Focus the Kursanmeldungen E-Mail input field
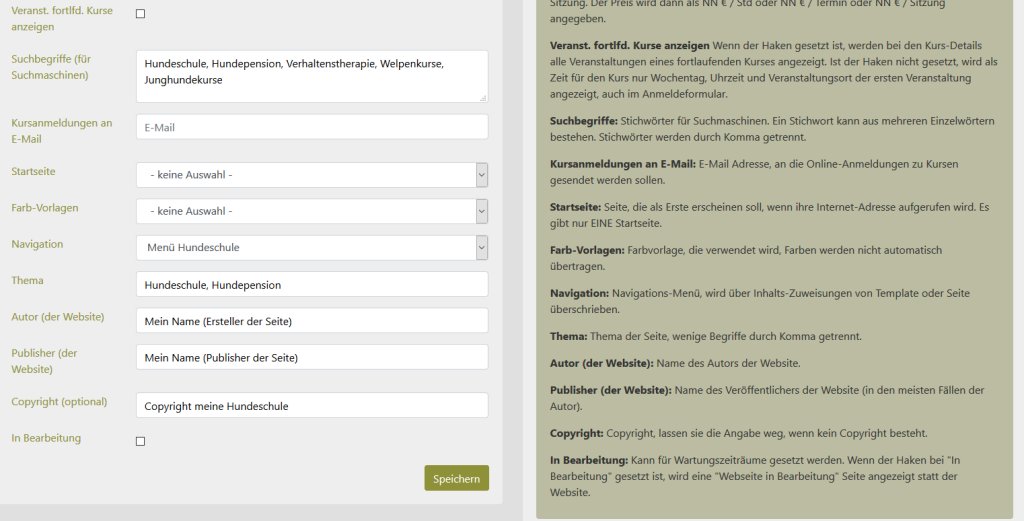The height and width of the screenshot is (521, 1024). click(x=312, y=127)
